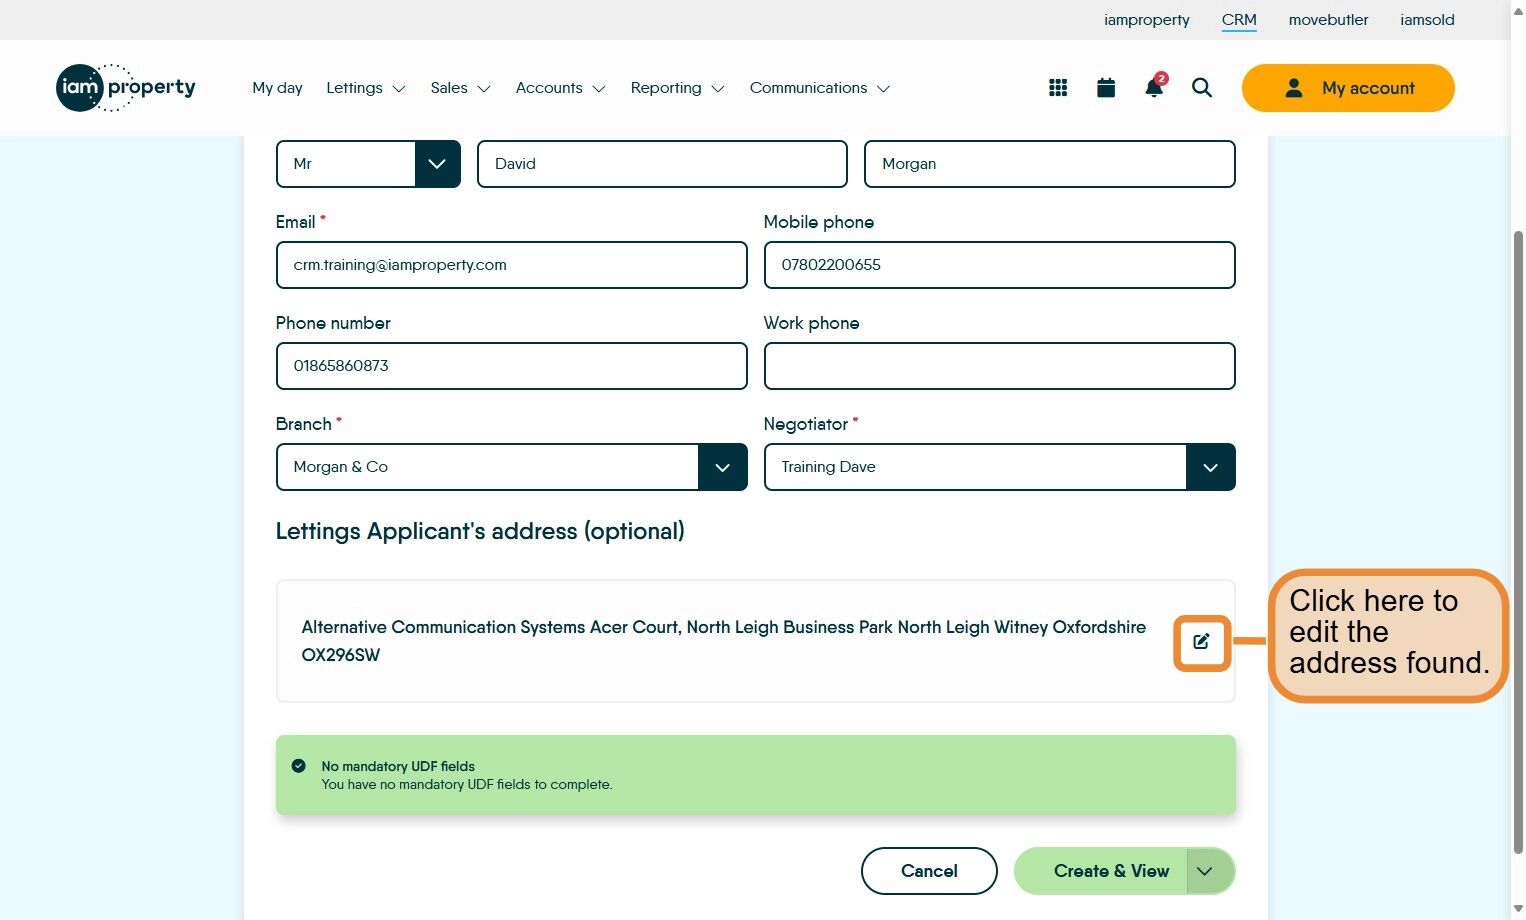Open the Branch dropdown Morgan & Co

(x=511, y=467)
